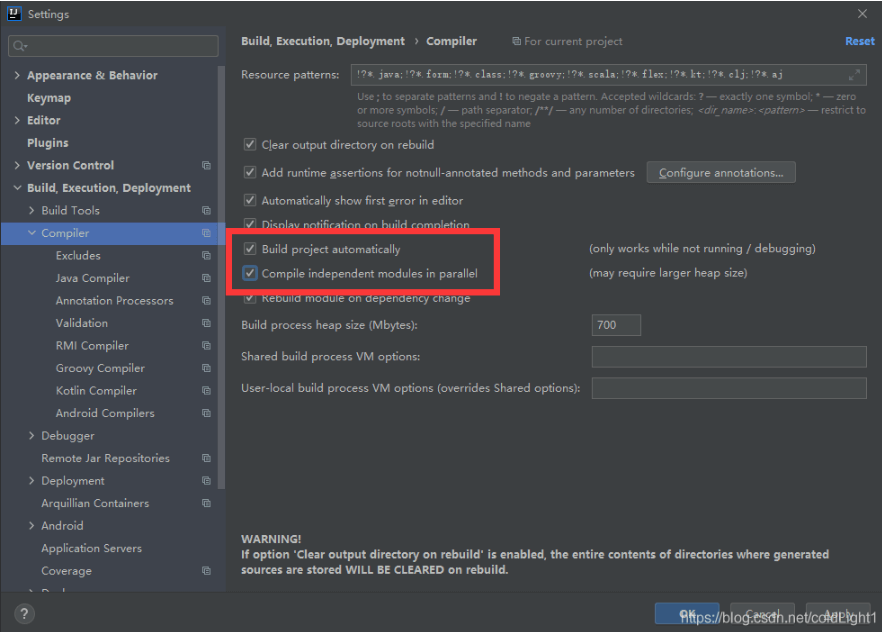Screen dimensions: 882x632
Task: Click the For current project copy icon
Action: [516, 41]
